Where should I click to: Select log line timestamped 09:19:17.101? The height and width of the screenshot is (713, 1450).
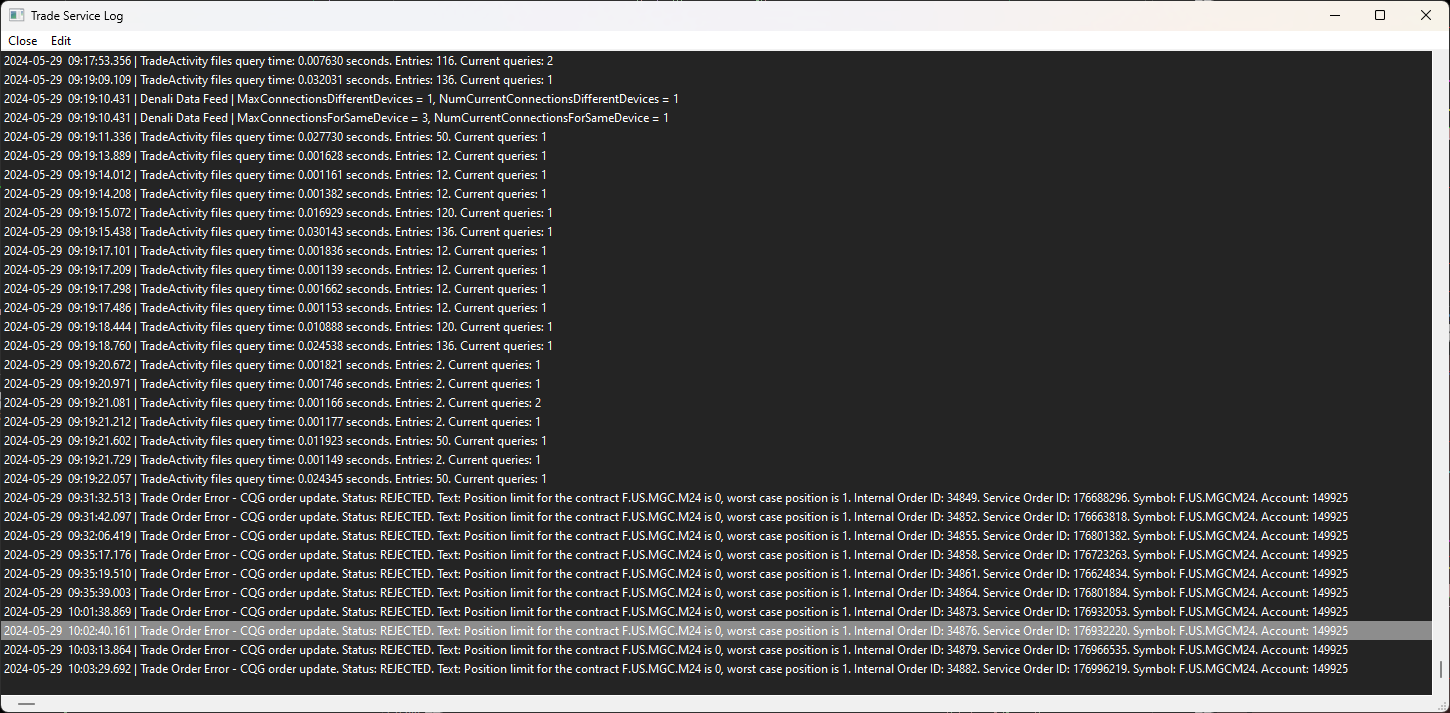(x=716, y=251)
